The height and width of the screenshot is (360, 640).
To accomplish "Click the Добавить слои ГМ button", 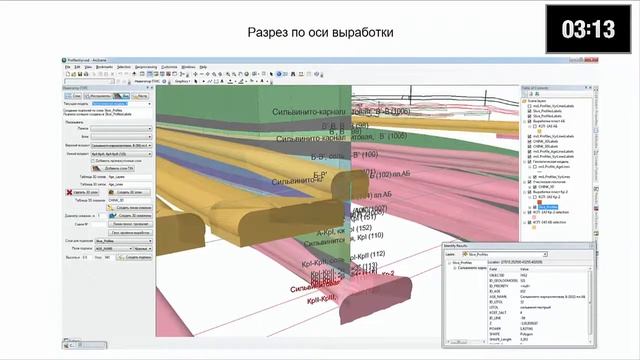I will coord(113,169).
